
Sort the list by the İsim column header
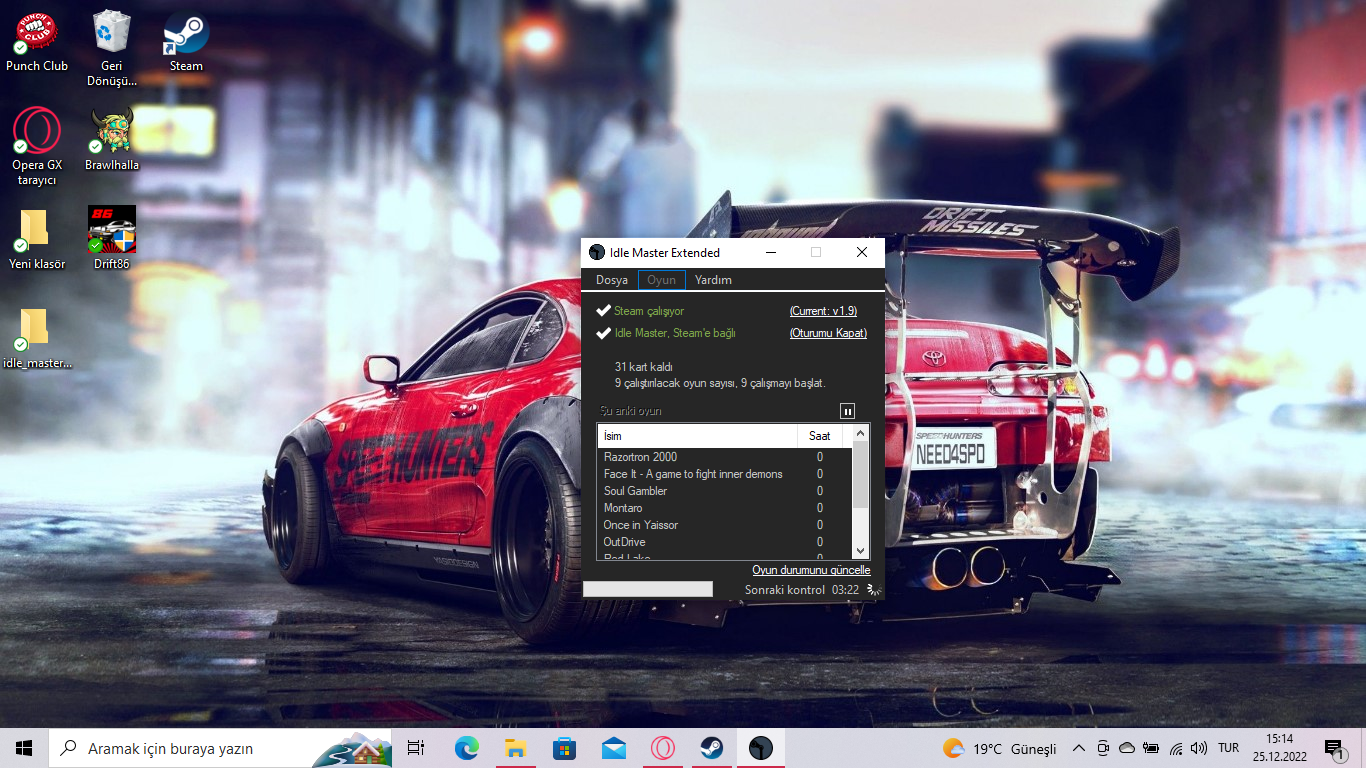pyautogui.click(x=697, y=436)
